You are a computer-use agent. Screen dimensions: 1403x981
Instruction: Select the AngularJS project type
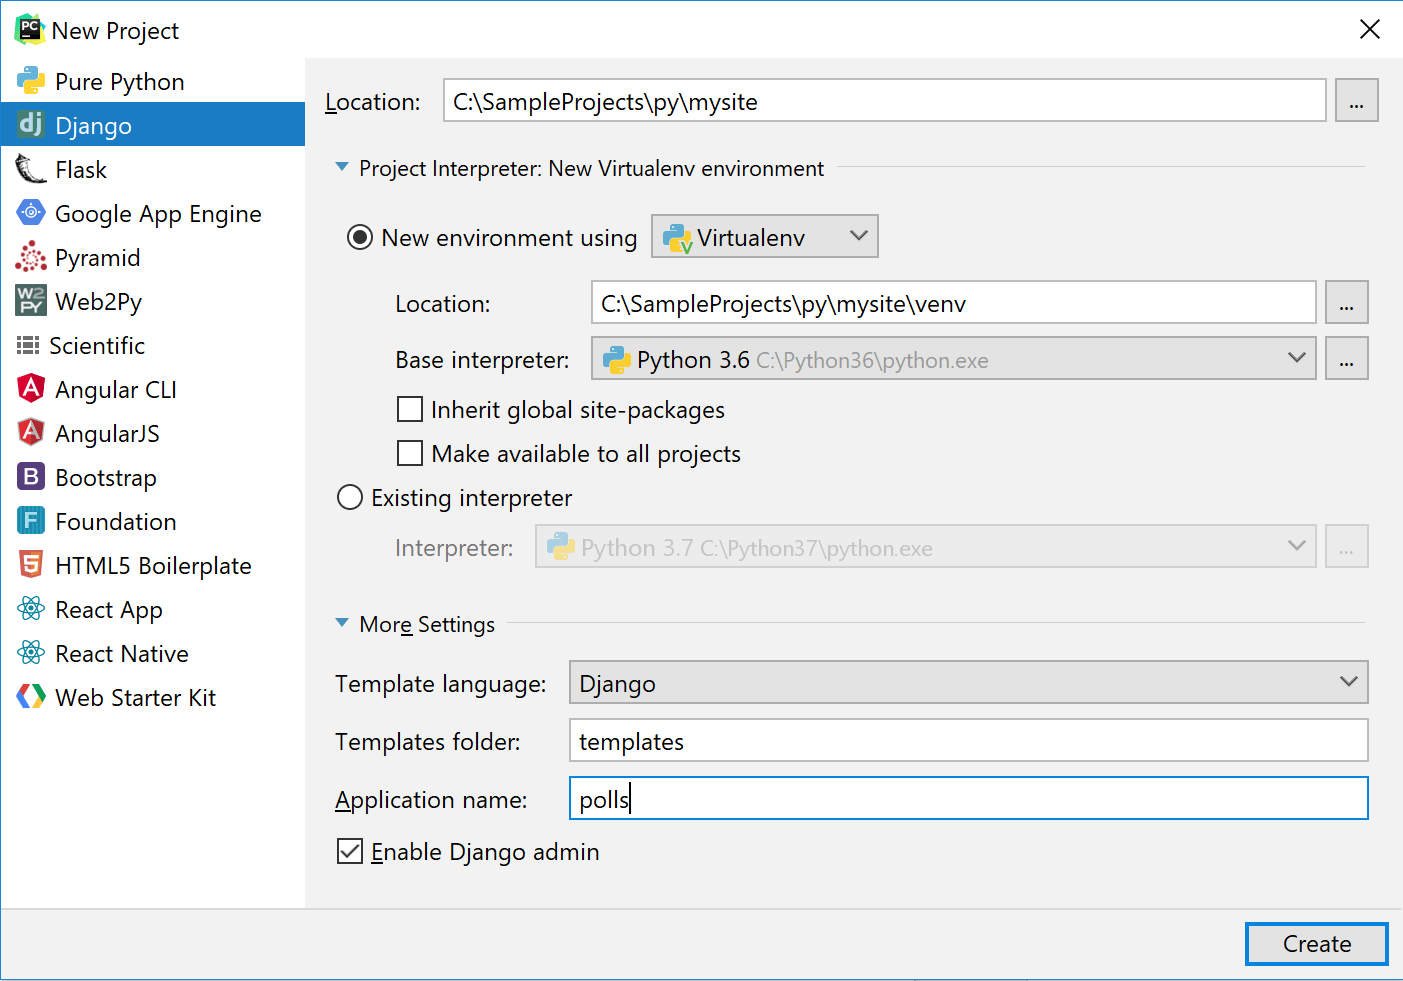pos(153,433)
